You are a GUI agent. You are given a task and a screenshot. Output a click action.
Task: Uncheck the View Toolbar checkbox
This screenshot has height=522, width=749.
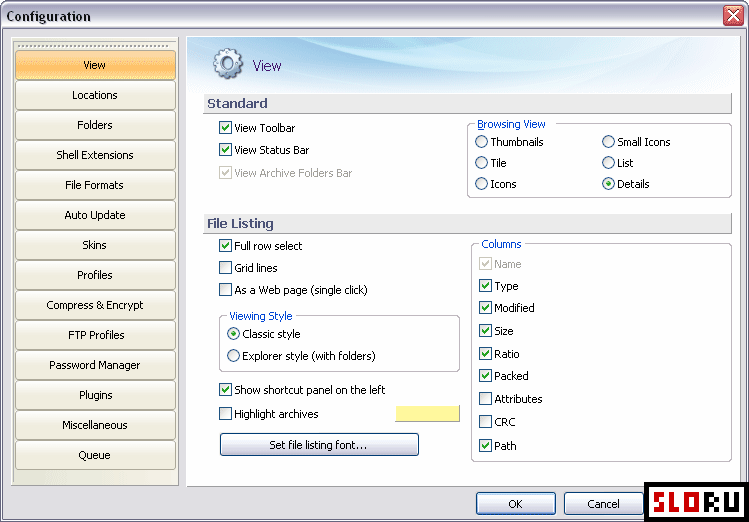(226, 128)
